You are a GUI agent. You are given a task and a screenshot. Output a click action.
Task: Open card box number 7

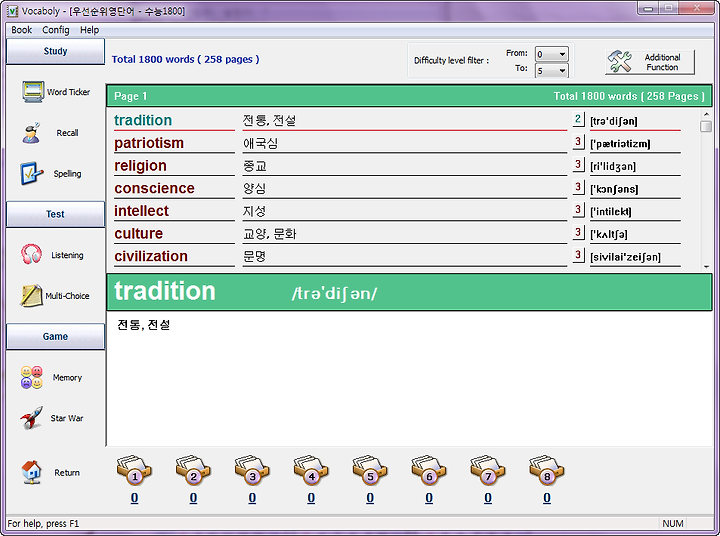488,470
